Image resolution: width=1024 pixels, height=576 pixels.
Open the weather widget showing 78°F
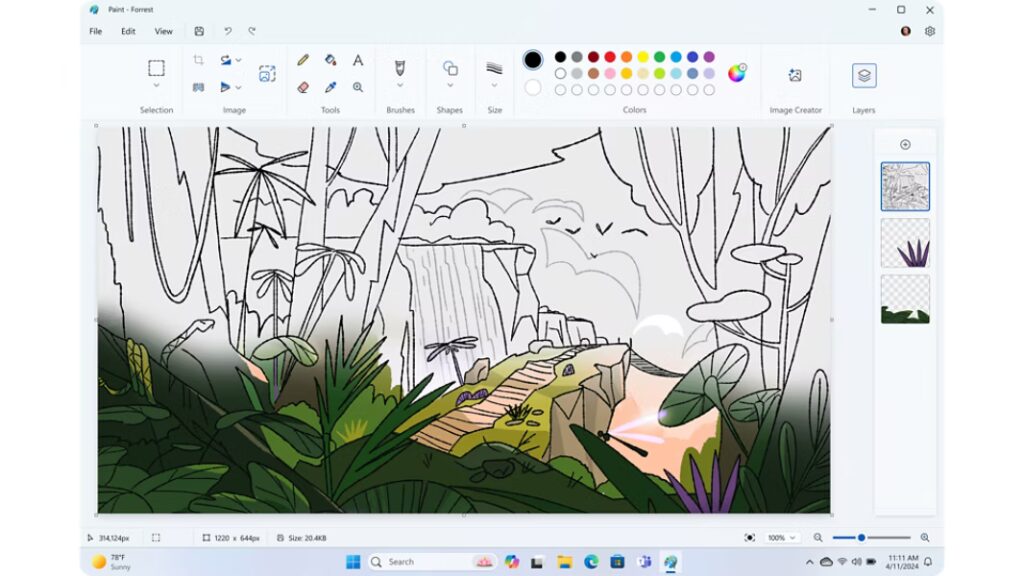(x=112, y=562)
